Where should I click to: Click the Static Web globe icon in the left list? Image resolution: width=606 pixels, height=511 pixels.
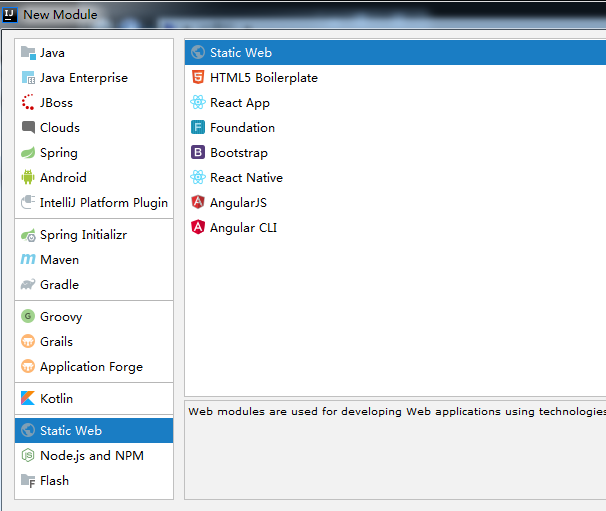click(28, 430)
